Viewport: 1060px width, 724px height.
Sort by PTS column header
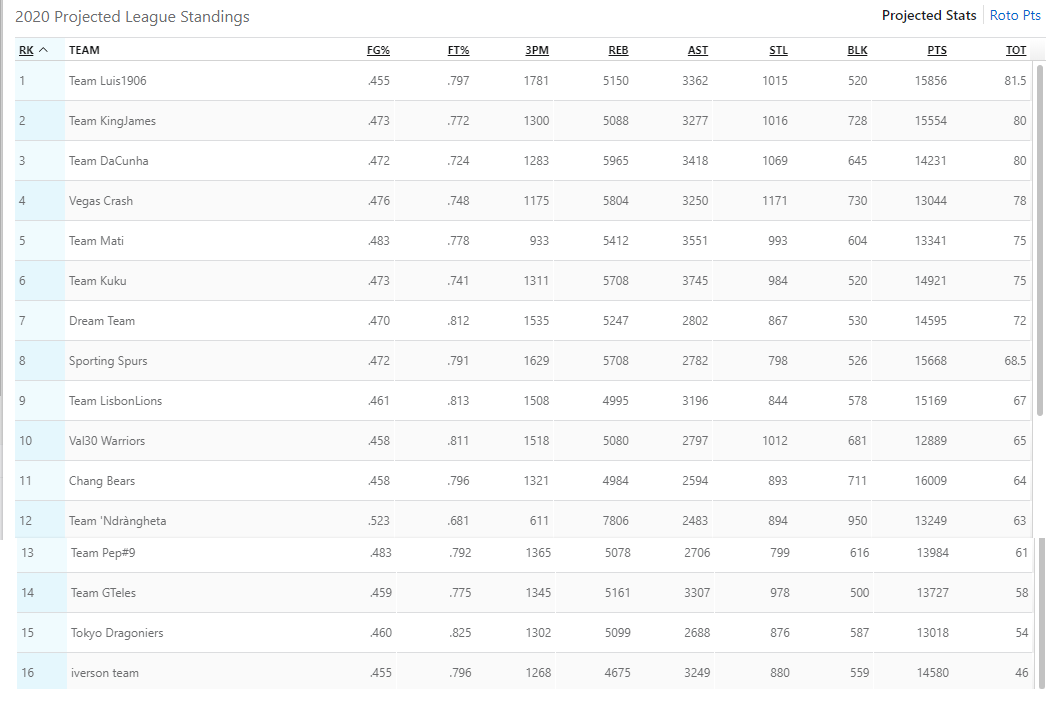[936, 50]
